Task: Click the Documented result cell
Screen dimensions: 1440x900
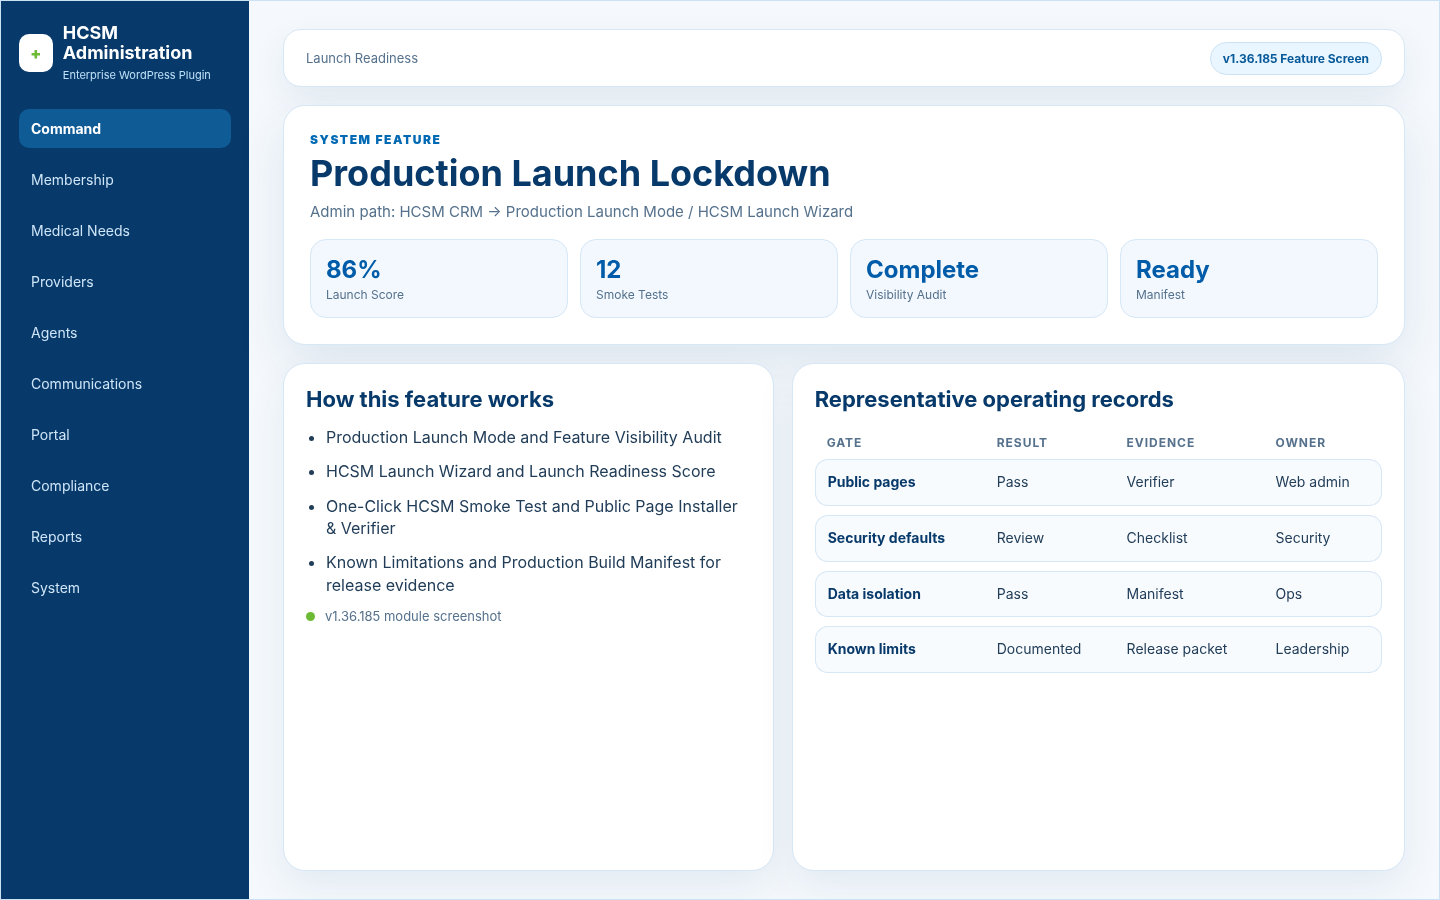Action: coord(1039,649)
